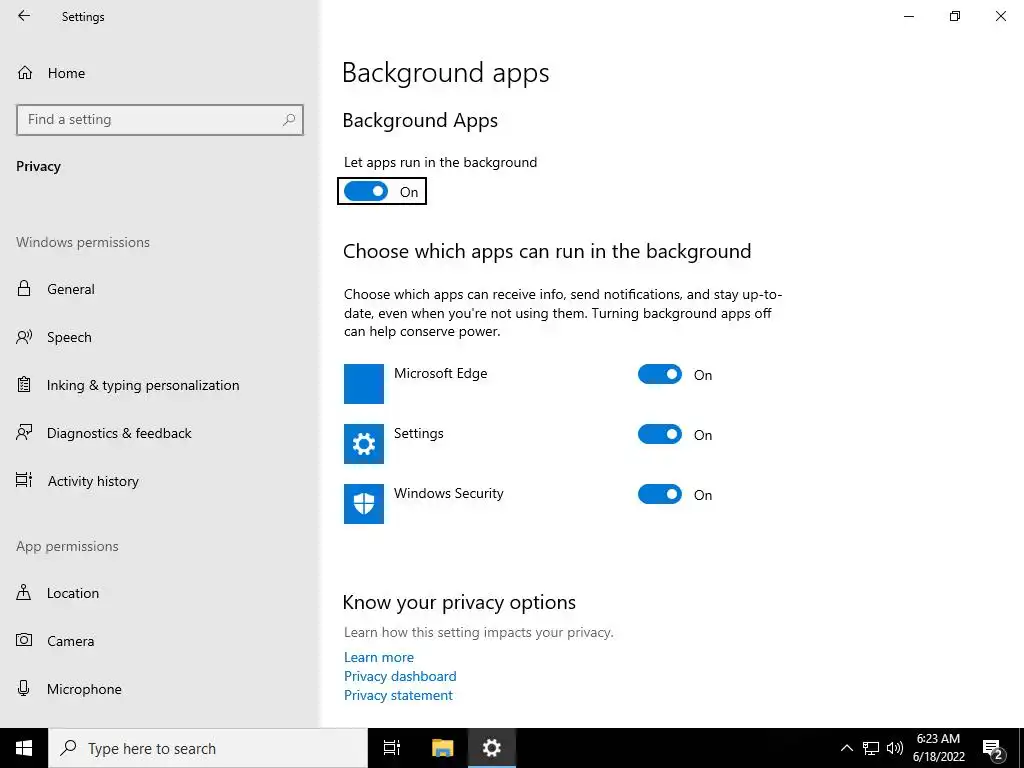
Task: Open the Privacy statement link
Action: click(398, 696)
